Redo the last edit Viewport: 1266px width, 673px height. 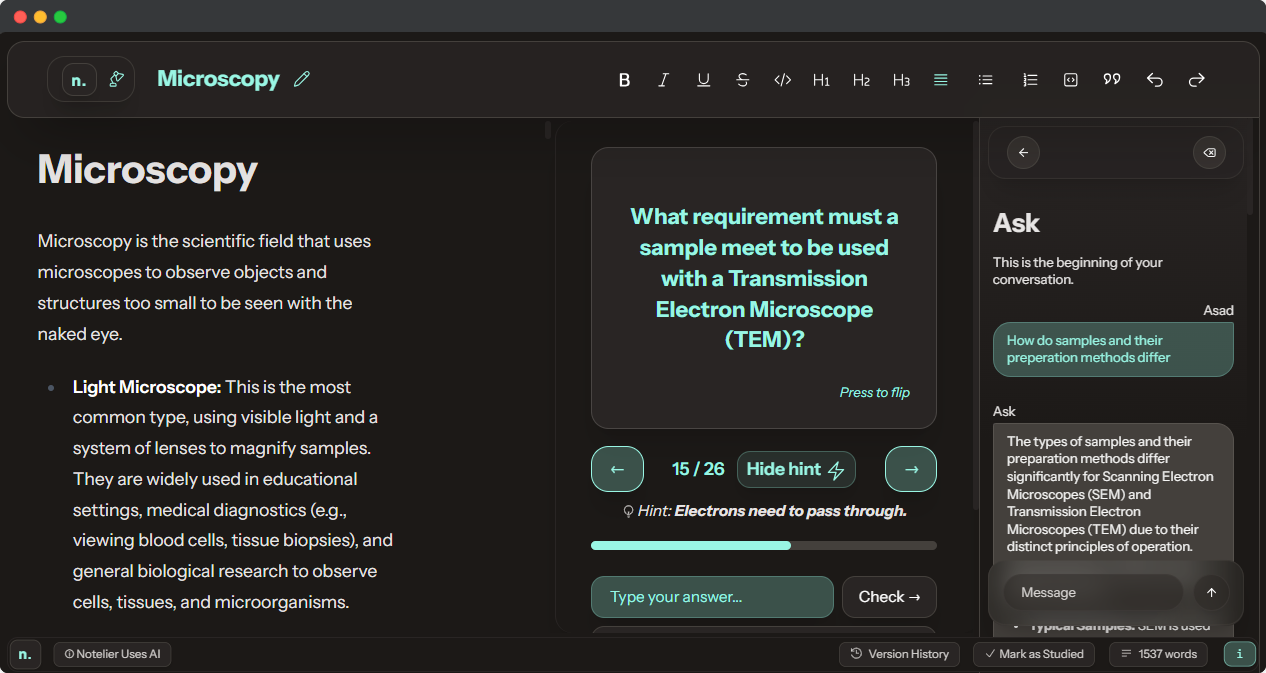point(1196,80)
